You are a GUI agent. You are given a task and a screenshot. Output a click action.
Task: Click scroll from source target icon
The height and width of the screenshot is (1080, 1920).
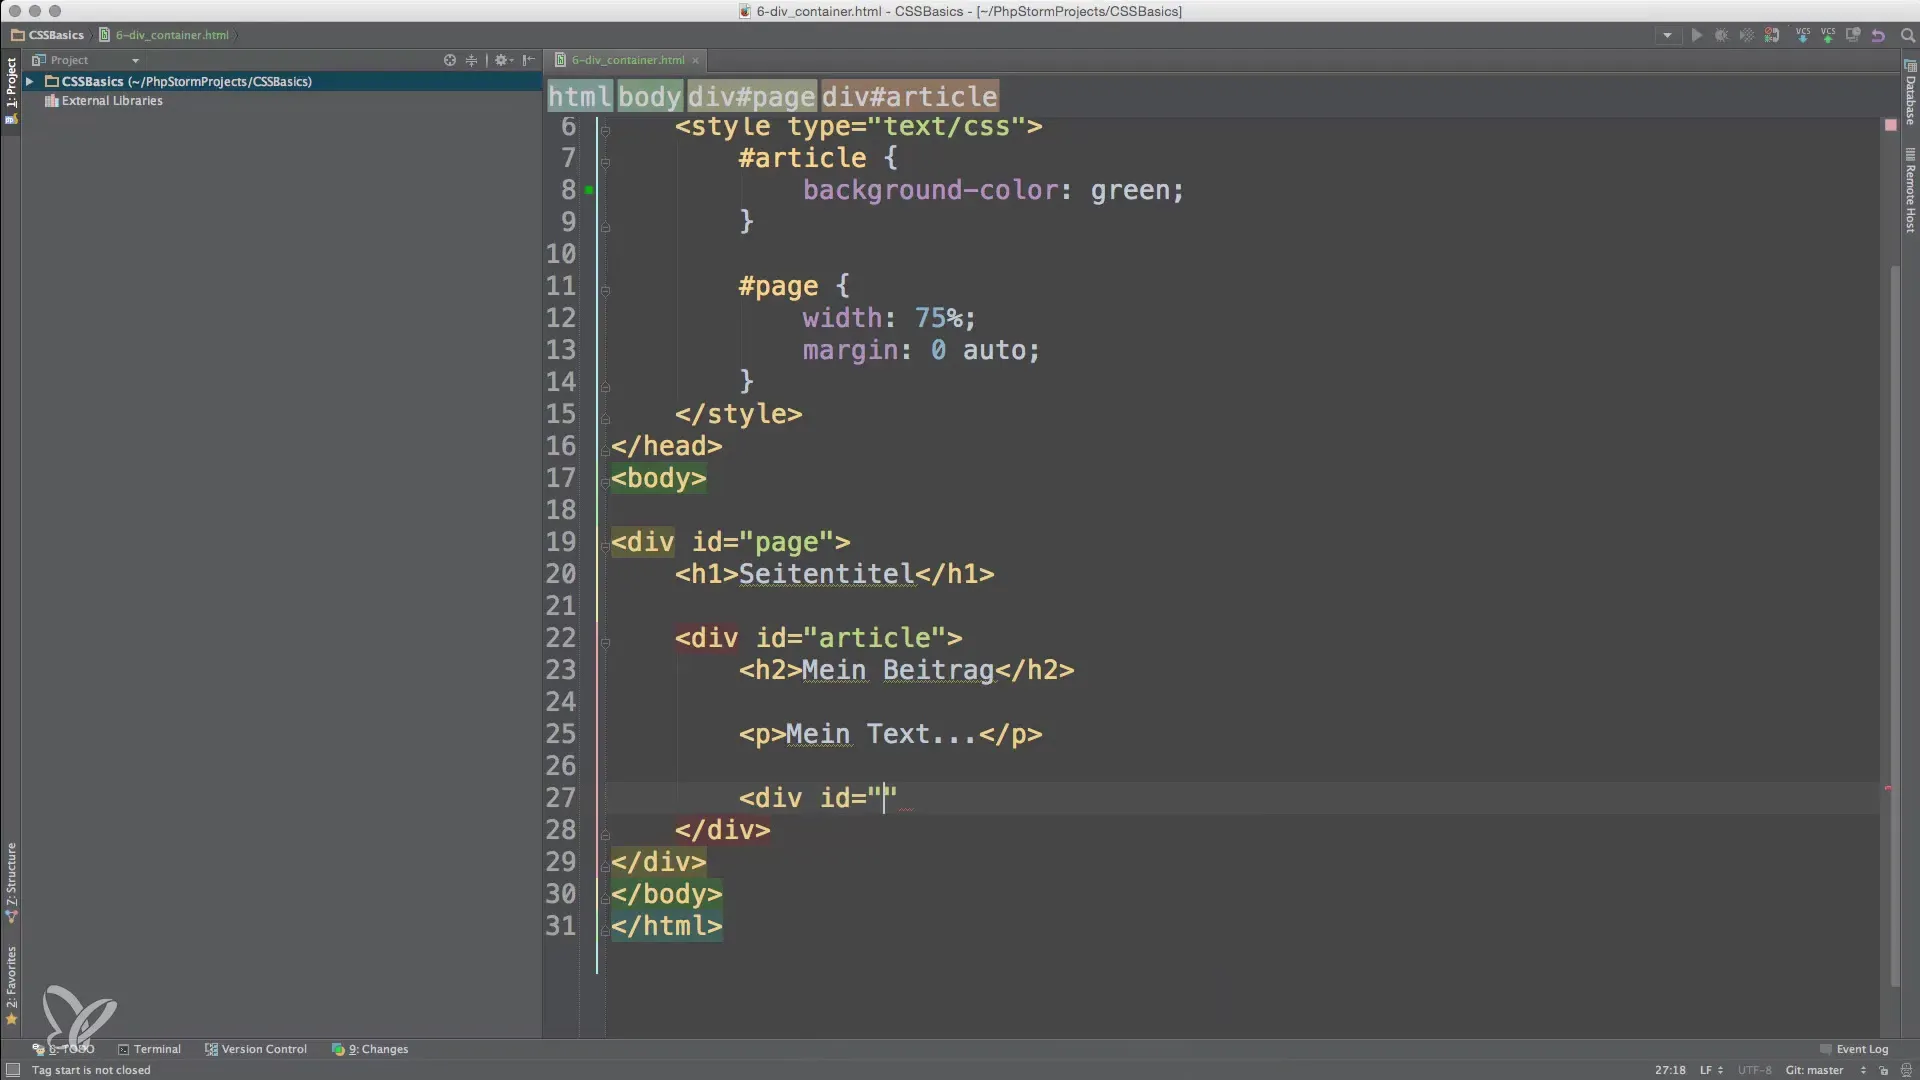tap(450, 60)
